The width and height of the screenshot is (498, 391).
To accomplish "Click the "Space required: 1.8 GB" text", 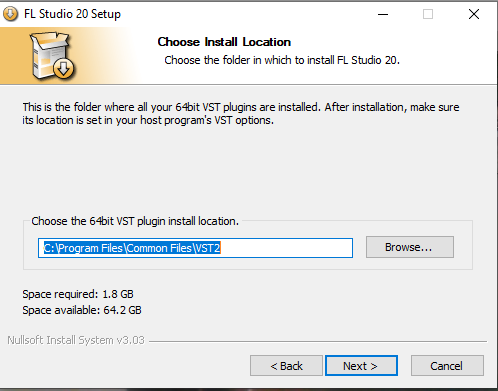I will (x=78, y=294).
